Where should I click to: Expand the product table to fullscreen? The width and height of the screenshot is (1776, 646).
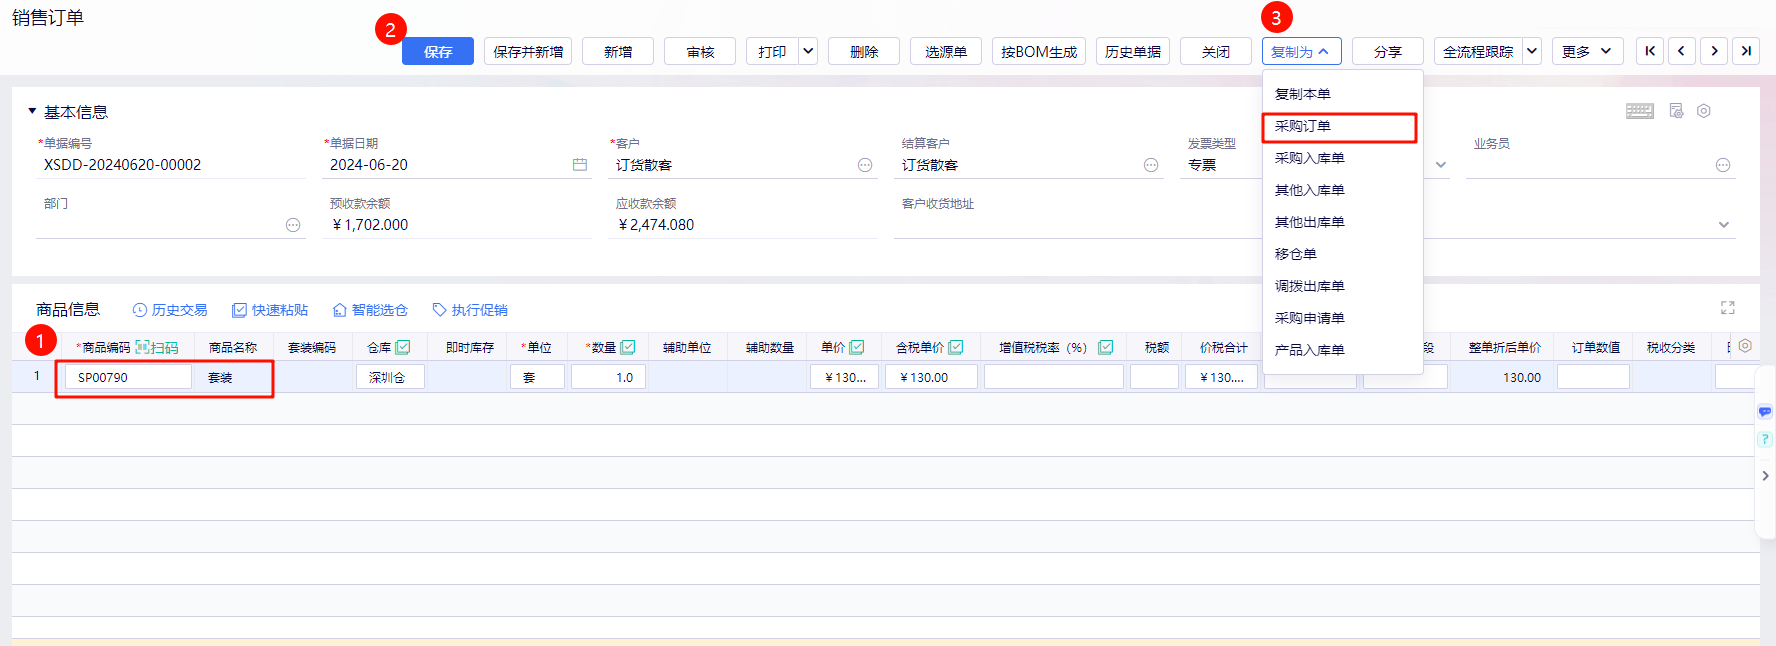[x=1727, y=308]
